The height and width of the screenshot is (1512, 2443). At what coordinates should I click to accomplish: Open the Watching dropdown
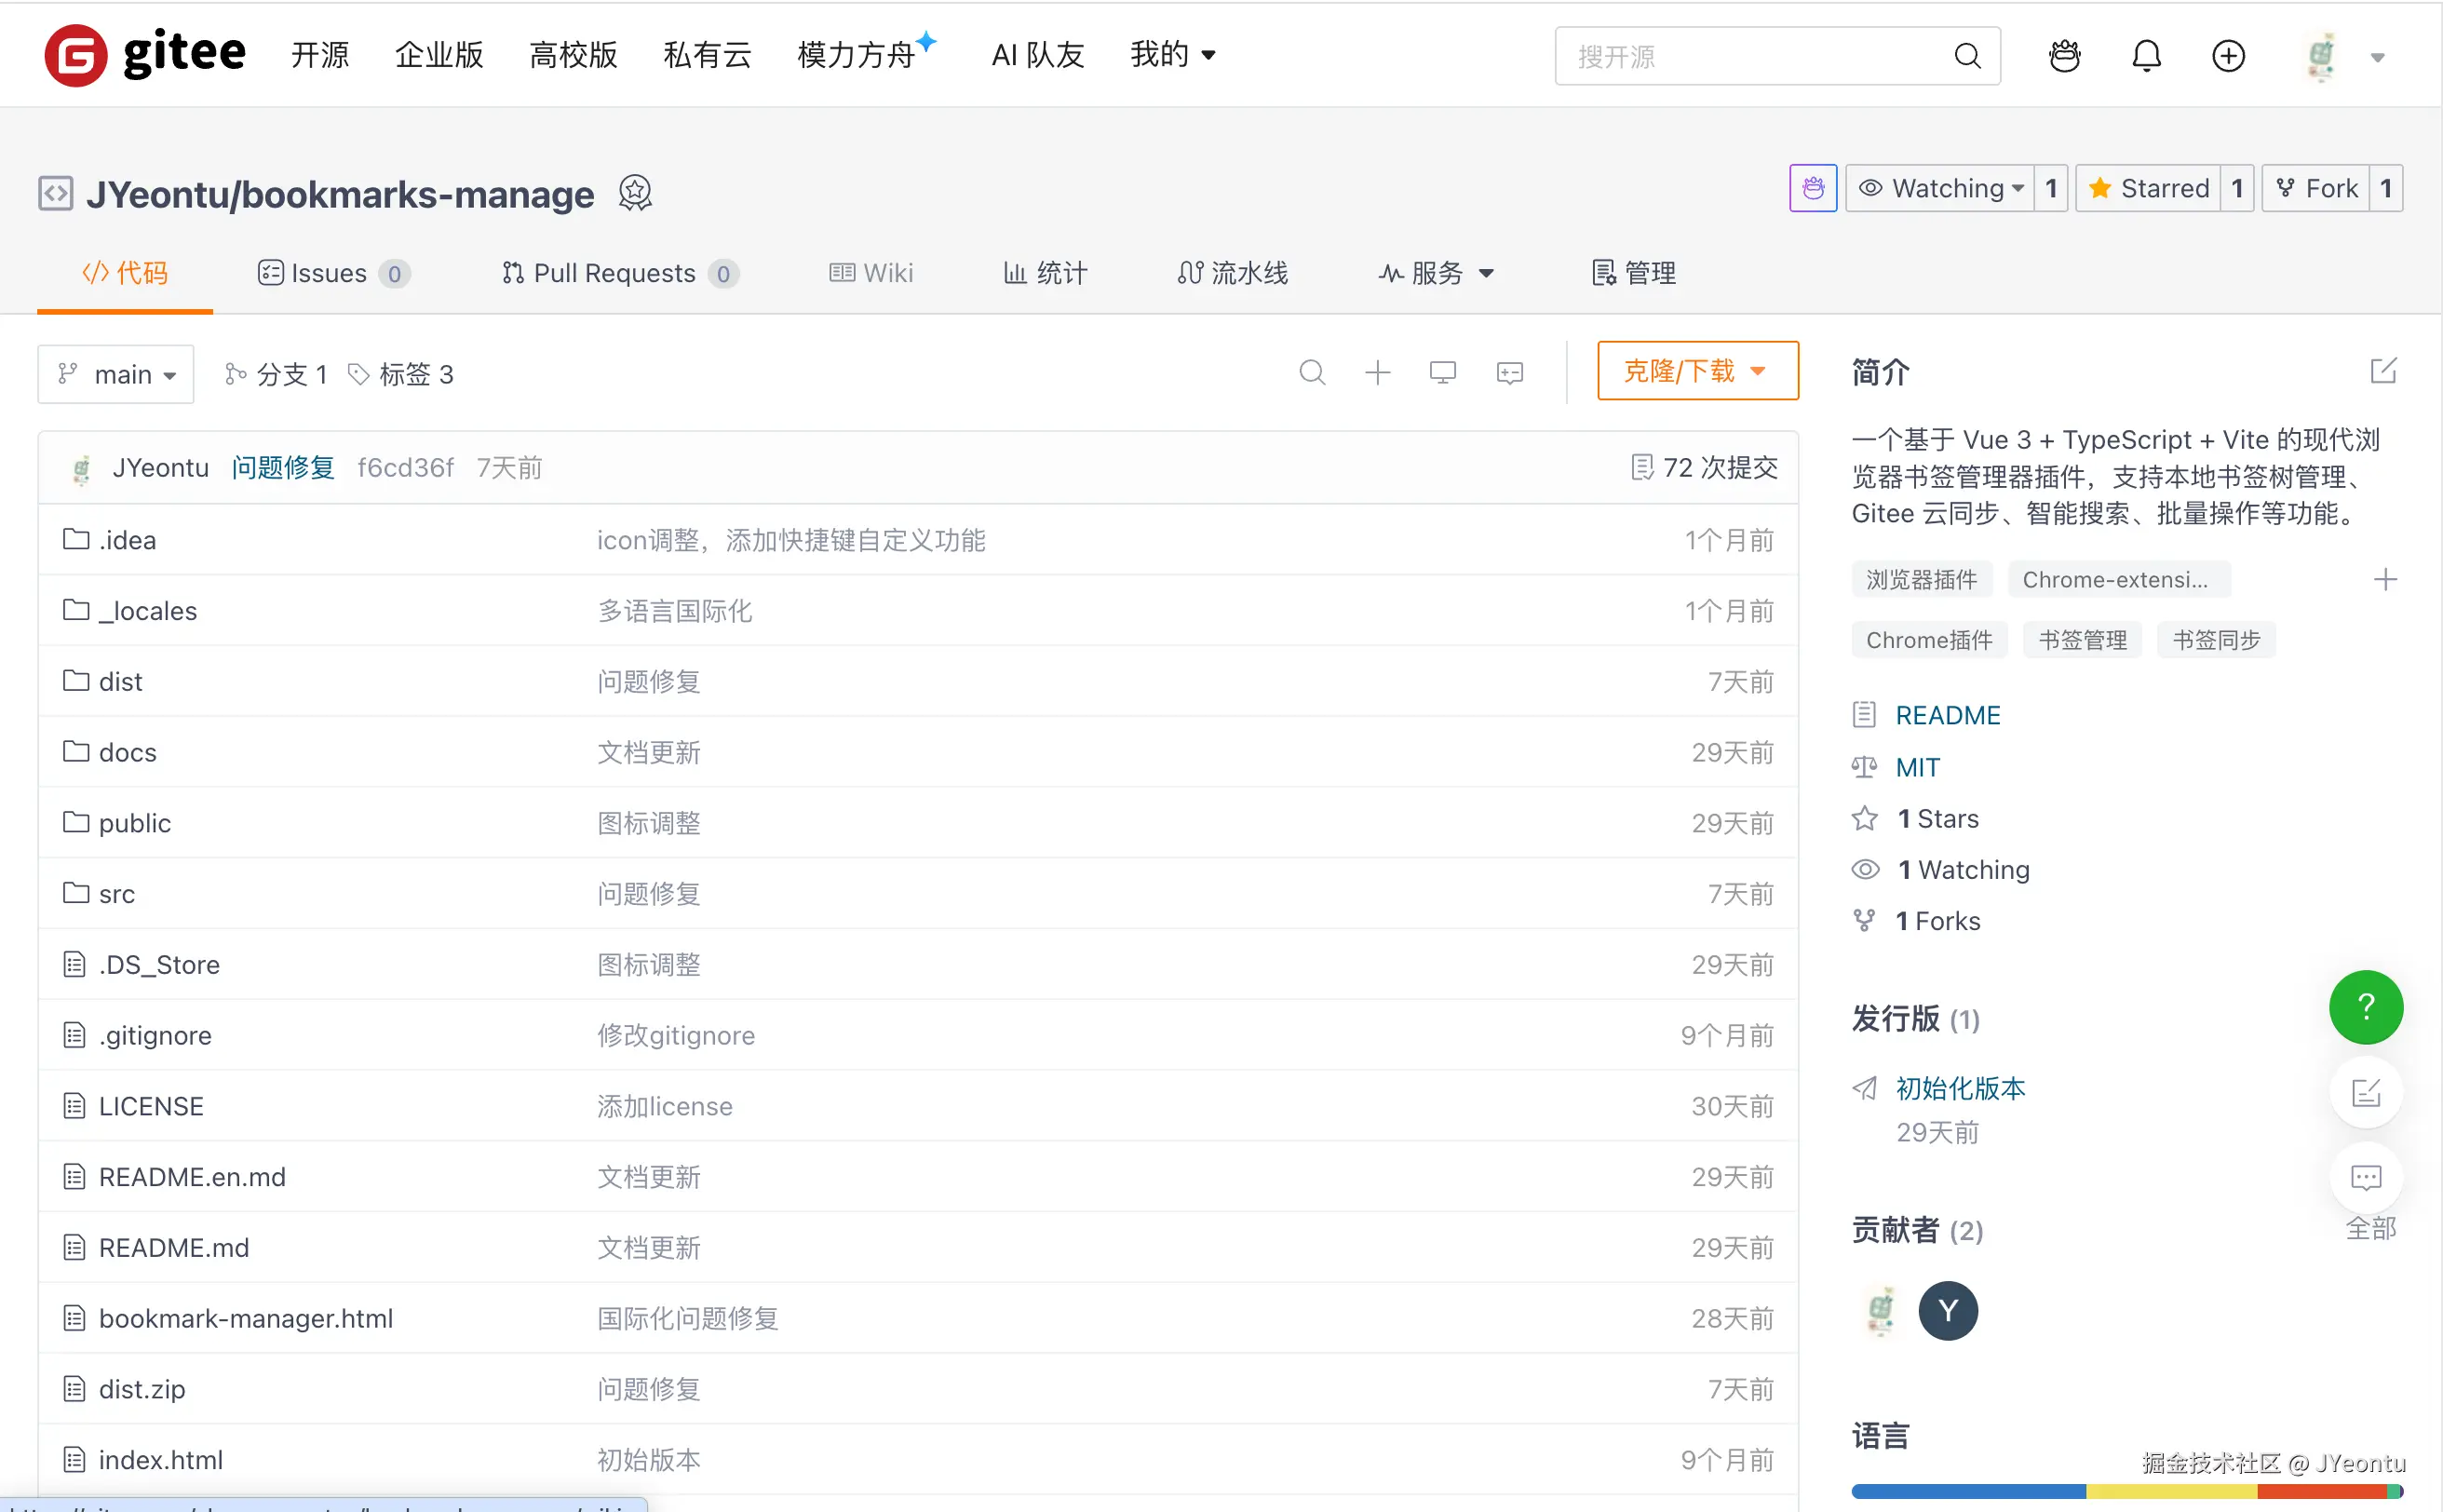click(x=1940, y=188)
